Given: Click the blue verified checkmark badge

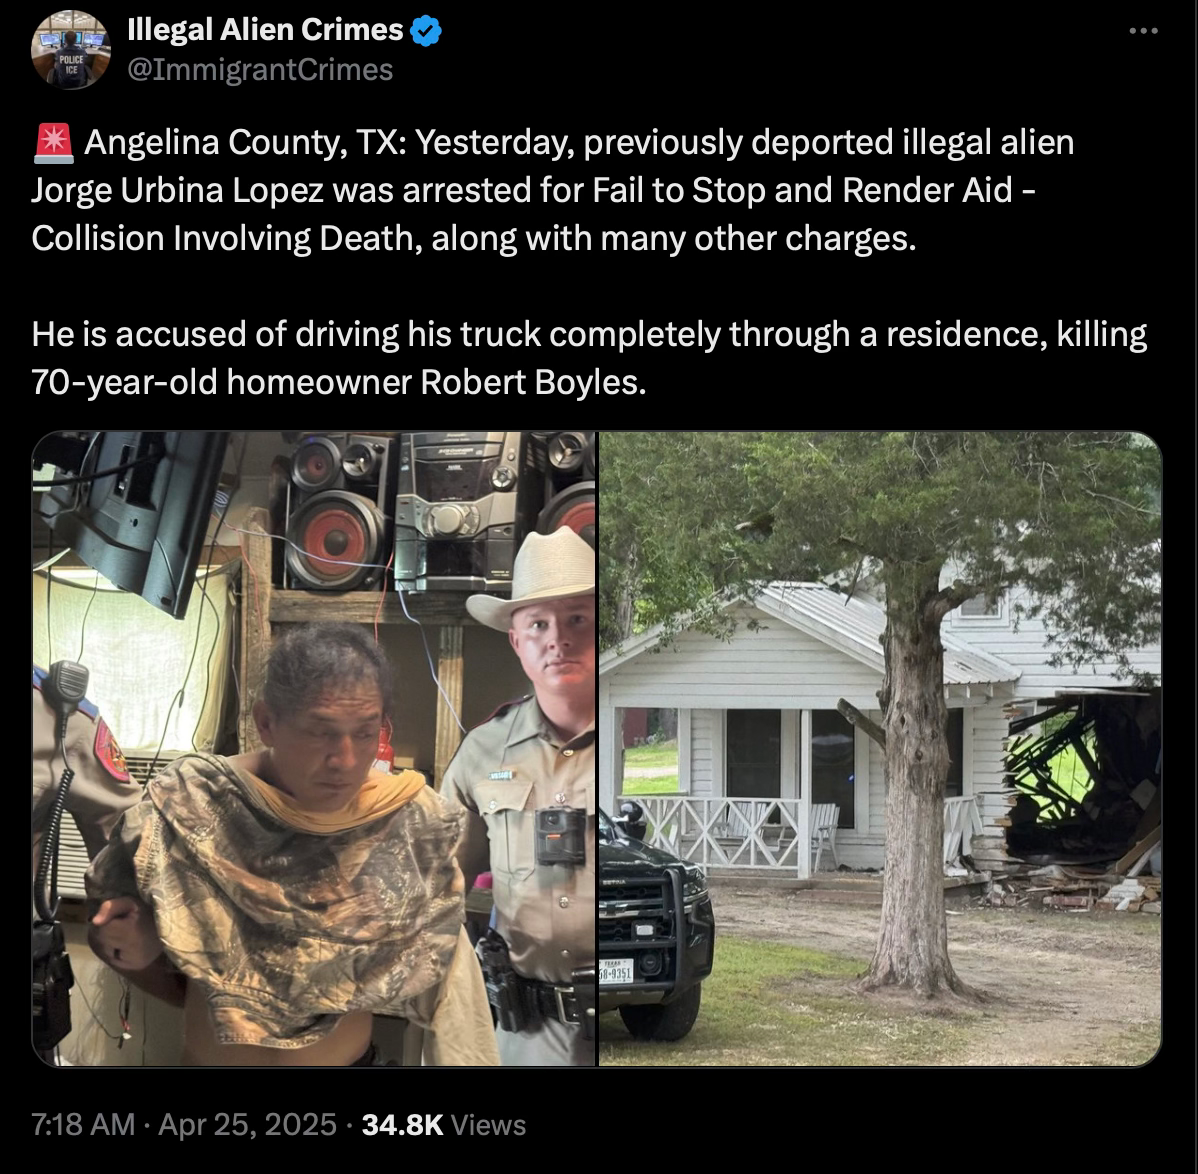Looking at the screenshot, I should [426, 31].
